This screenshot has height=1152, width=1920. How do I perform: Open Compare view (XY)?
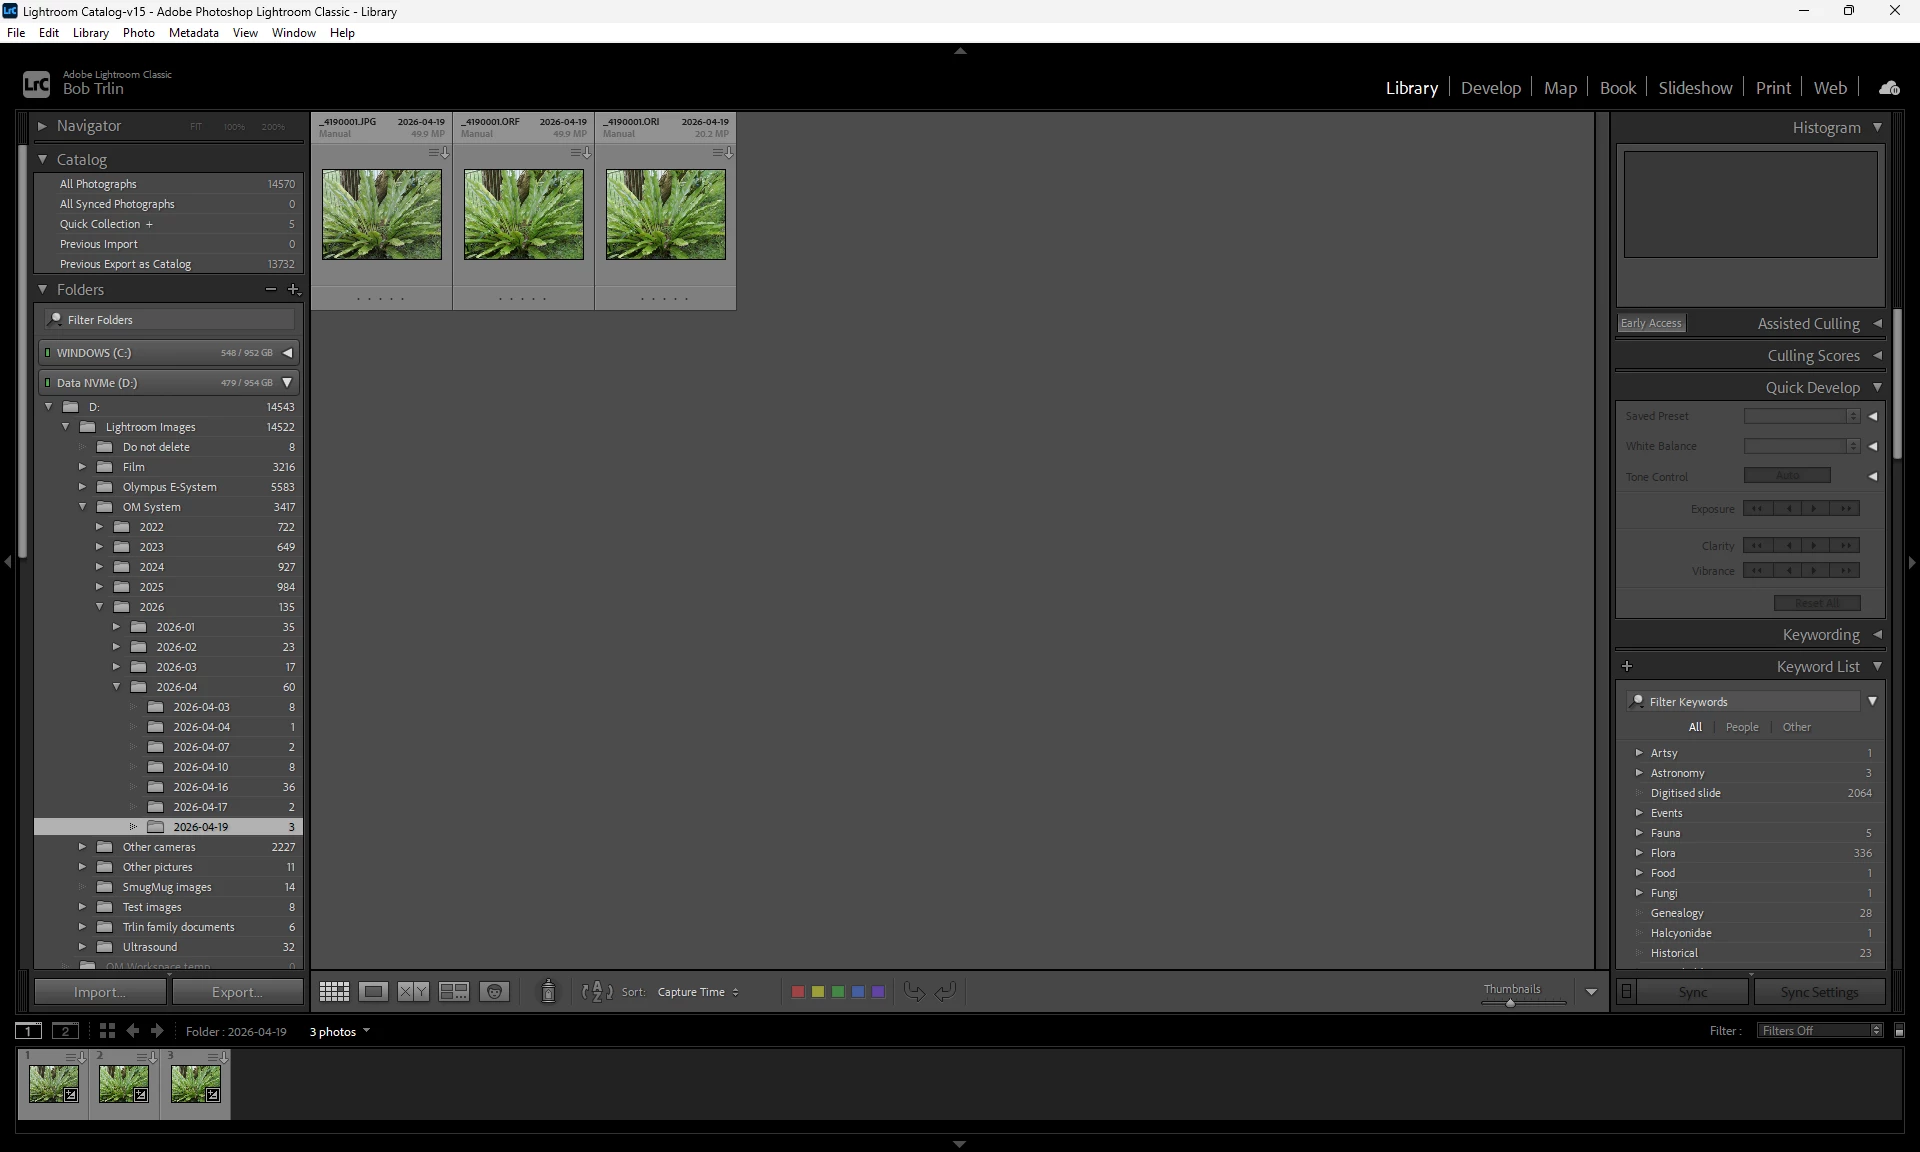pyautogui.click(x=413, y=991)
